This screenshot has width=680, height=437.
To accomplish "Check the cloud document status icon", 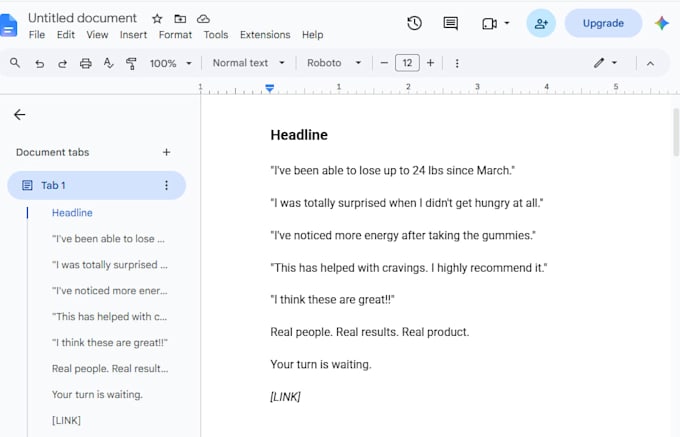I will pos(203,19).
